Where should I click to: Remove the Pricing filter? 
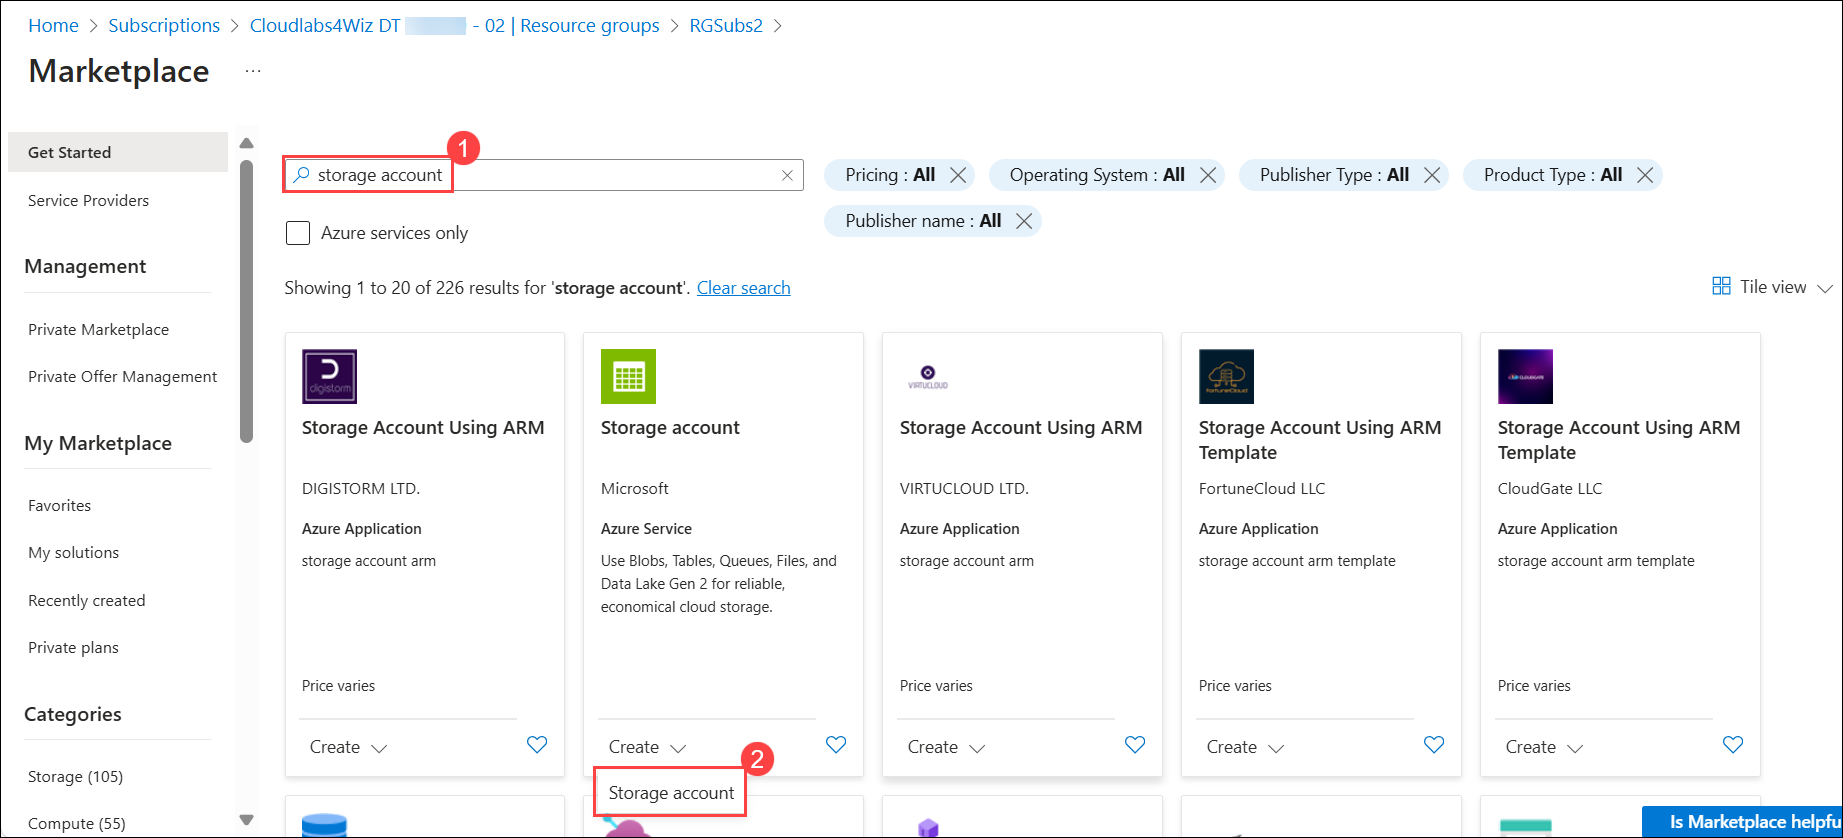point(958,175)
